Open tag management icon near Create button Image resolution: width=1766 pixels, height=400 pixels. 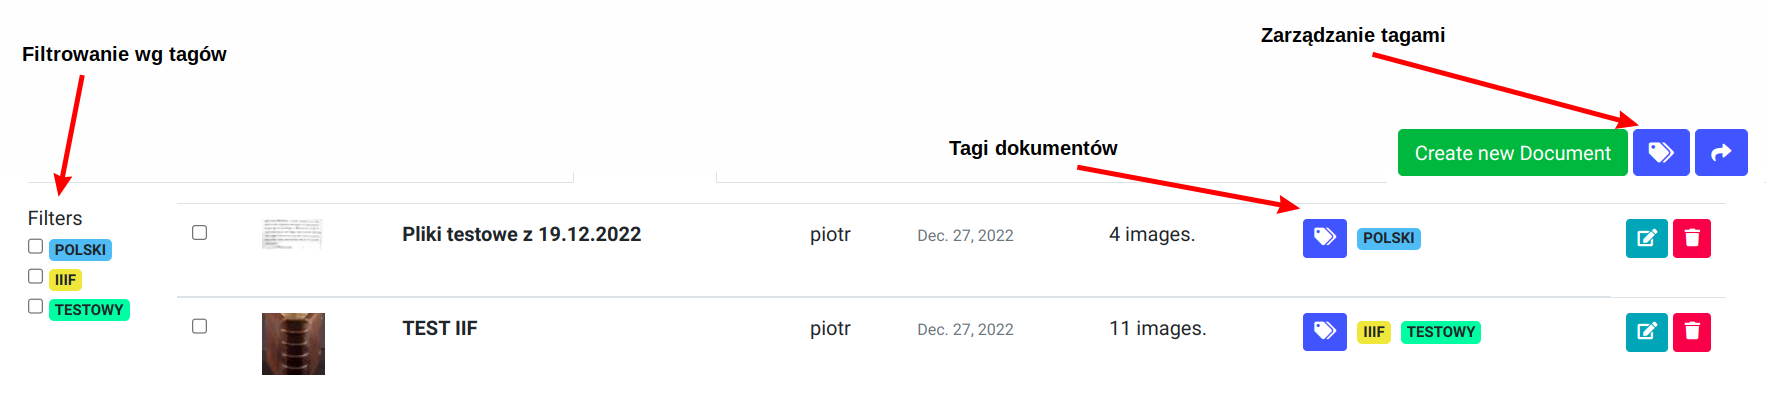(x=1660, y=153)
